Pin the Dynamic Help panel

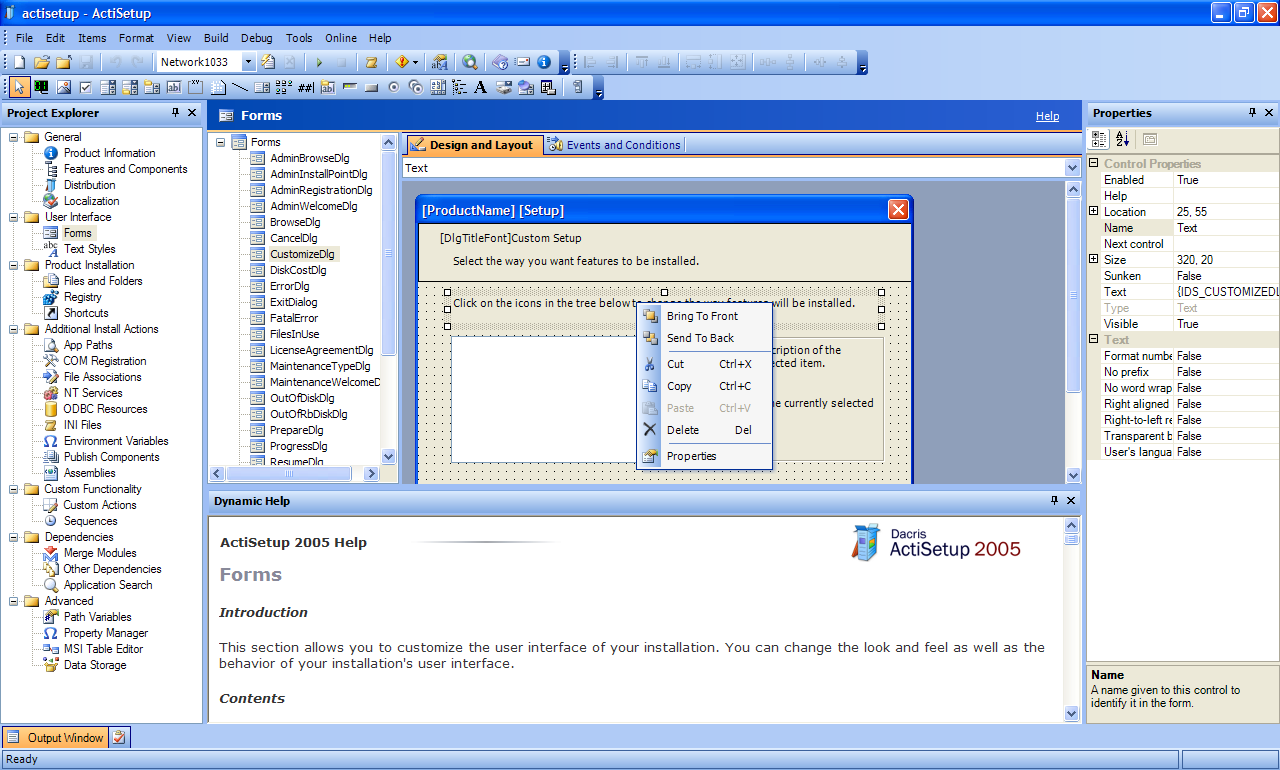pyautogui.click(x=1054, y=500)
